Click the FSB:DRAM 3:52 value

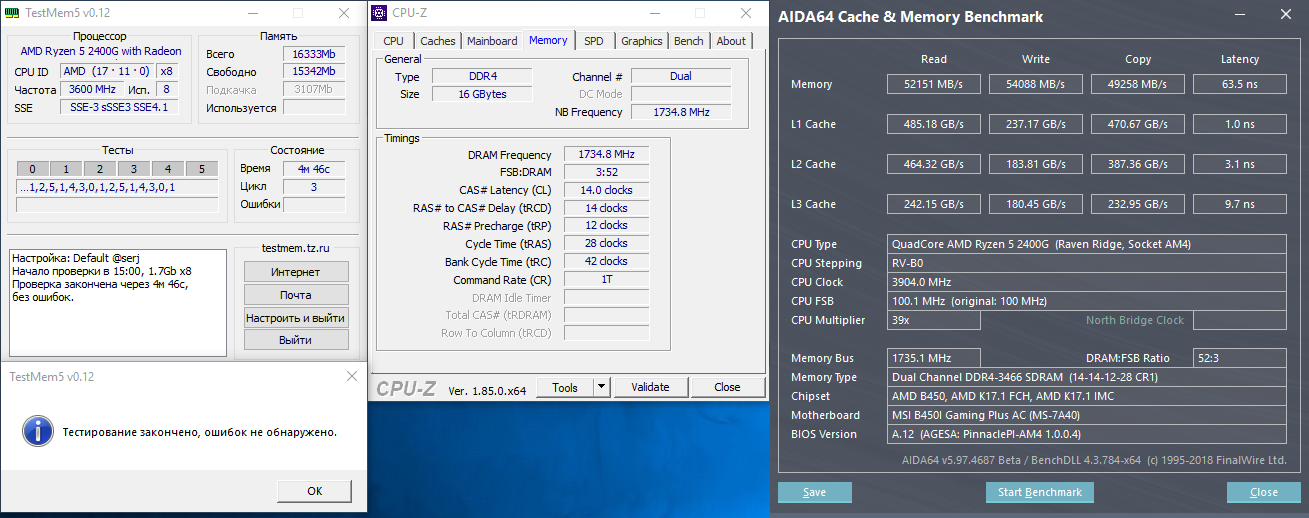[x=607, y=172]
